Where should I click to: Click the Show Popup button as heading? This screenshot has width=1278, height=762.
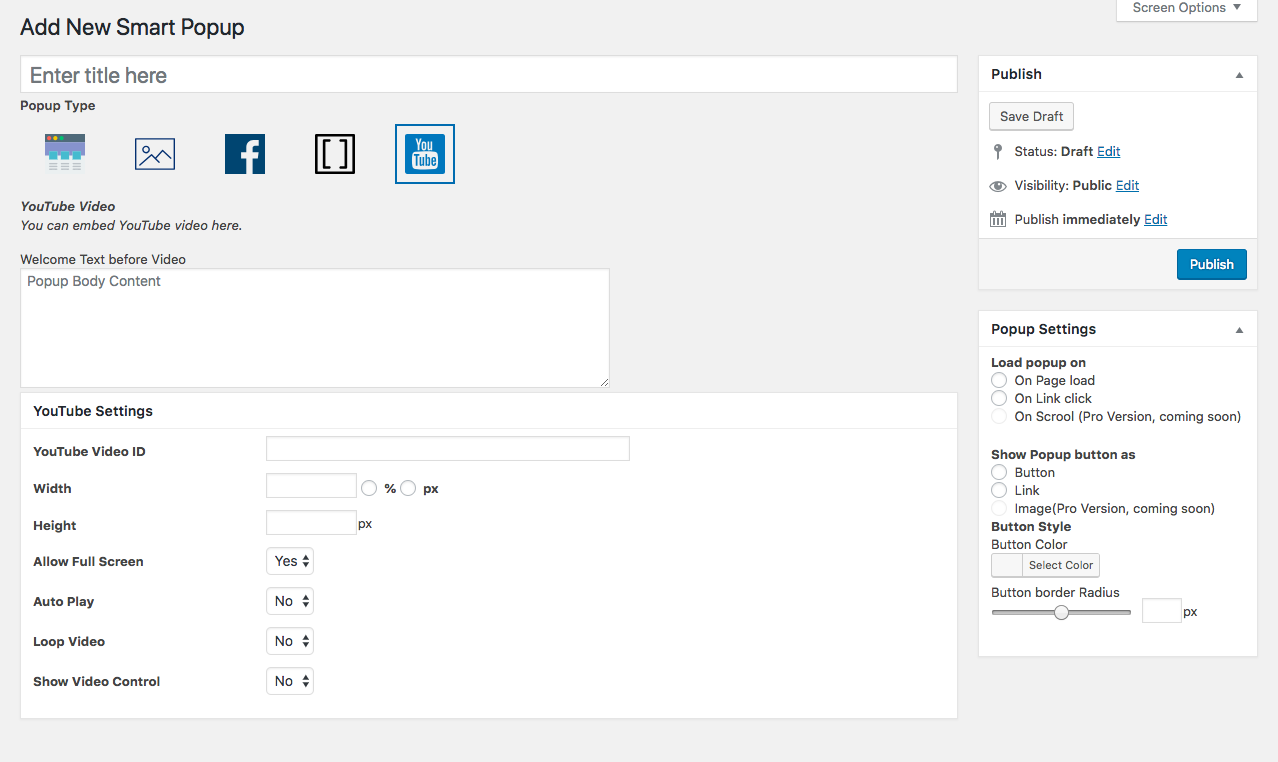click(x=1063, y=455)
